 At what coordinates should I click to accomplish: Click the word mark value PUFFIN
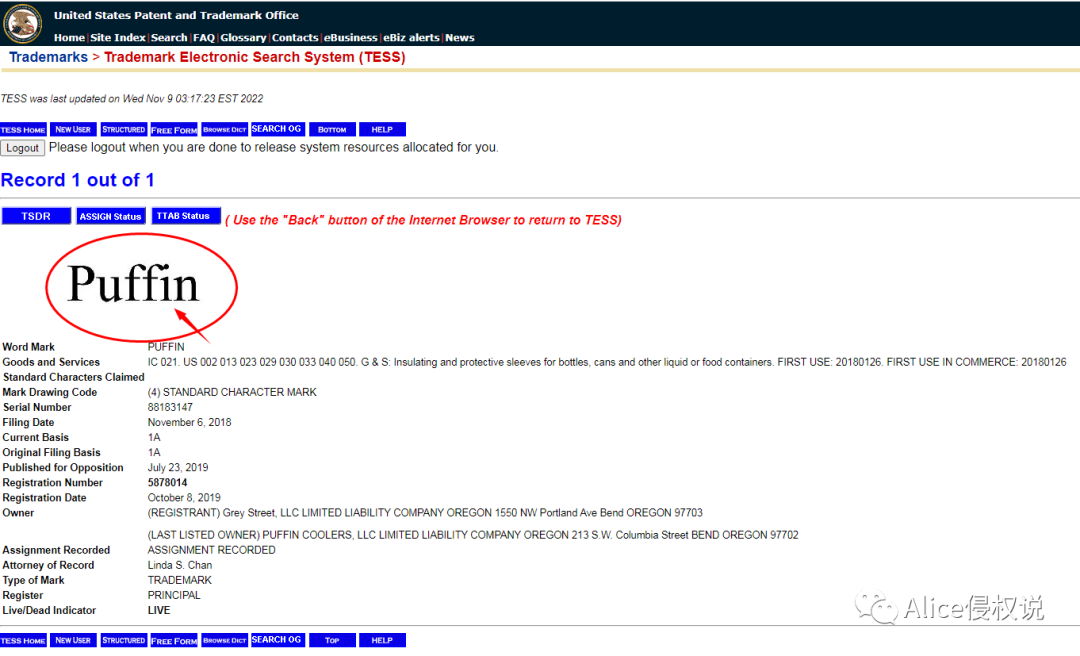point(166,347)
